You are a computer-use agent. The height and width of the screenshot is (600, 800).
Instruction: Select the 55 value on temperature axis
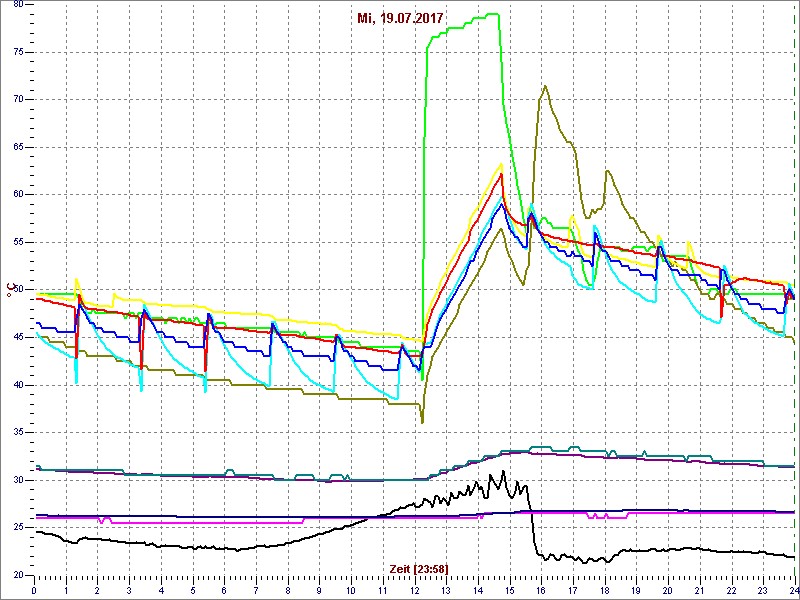[x=16, y=242]
